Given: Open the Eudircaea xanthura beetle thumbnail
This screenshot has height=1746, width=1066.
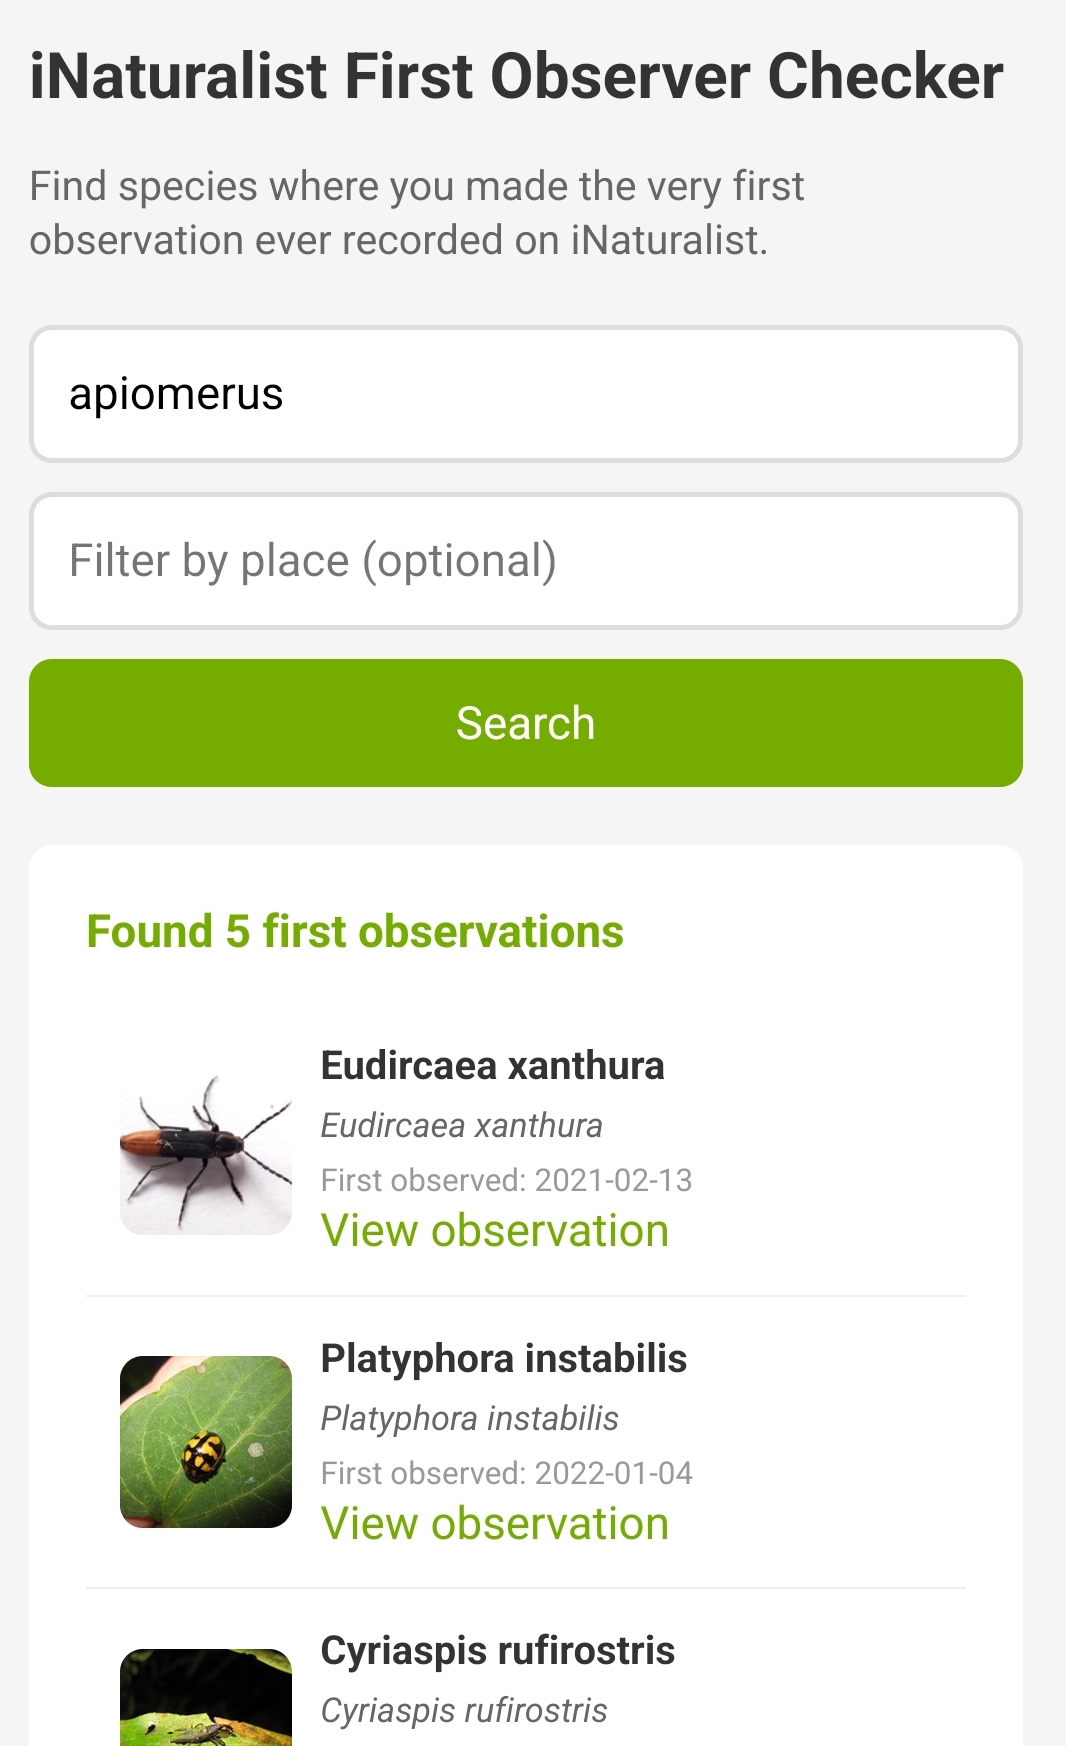Looking at the screenshot, I should (x=206, y=1149).
